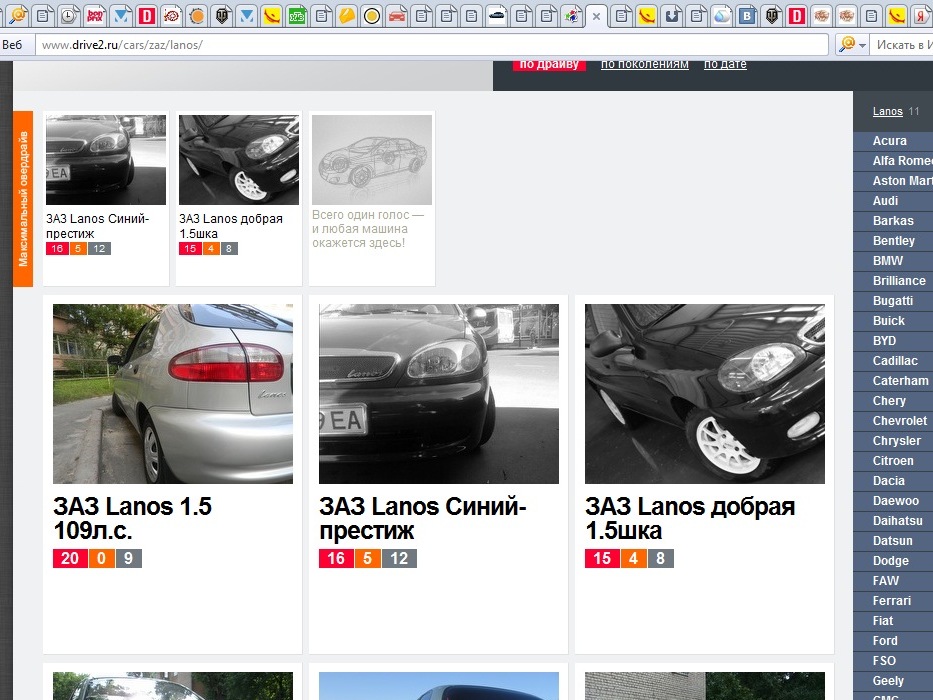
Task: Click the 'Искать в' search field
Action: point(902,45)
